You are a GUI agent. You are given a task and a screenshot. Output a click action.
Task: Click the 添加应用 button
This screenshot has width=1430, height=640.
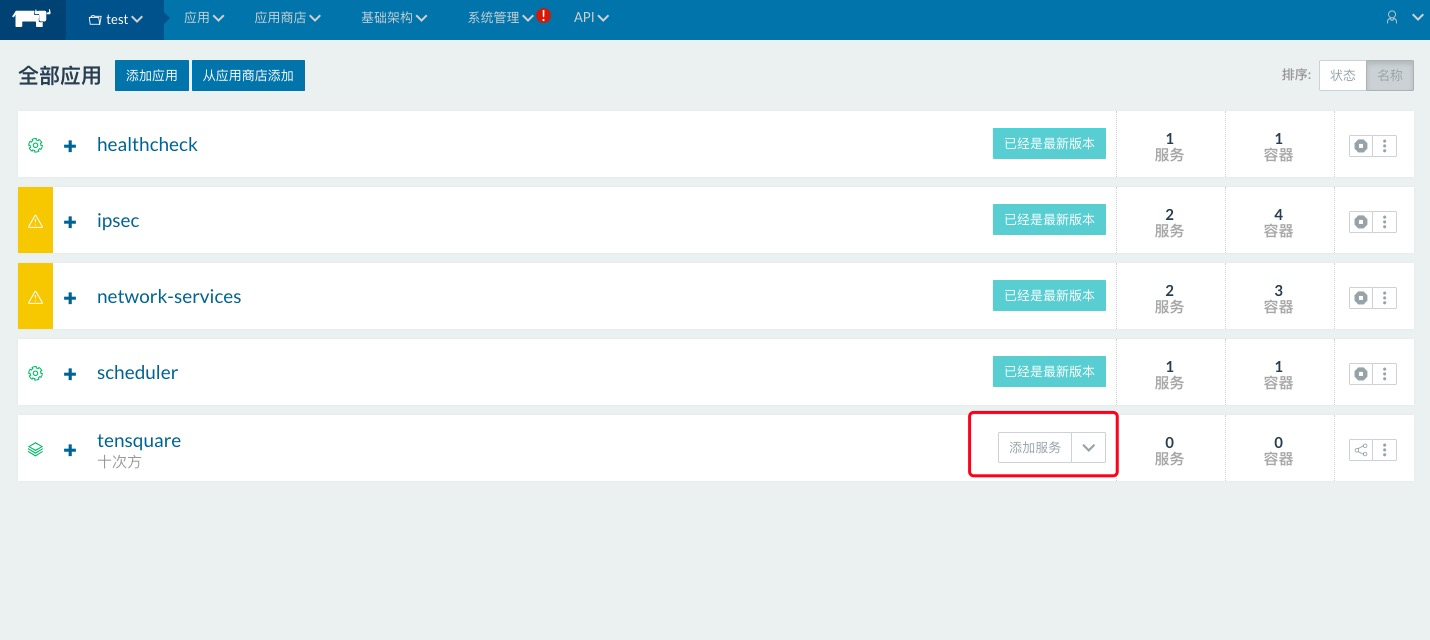pyautogui.click(x=152, y=75)
